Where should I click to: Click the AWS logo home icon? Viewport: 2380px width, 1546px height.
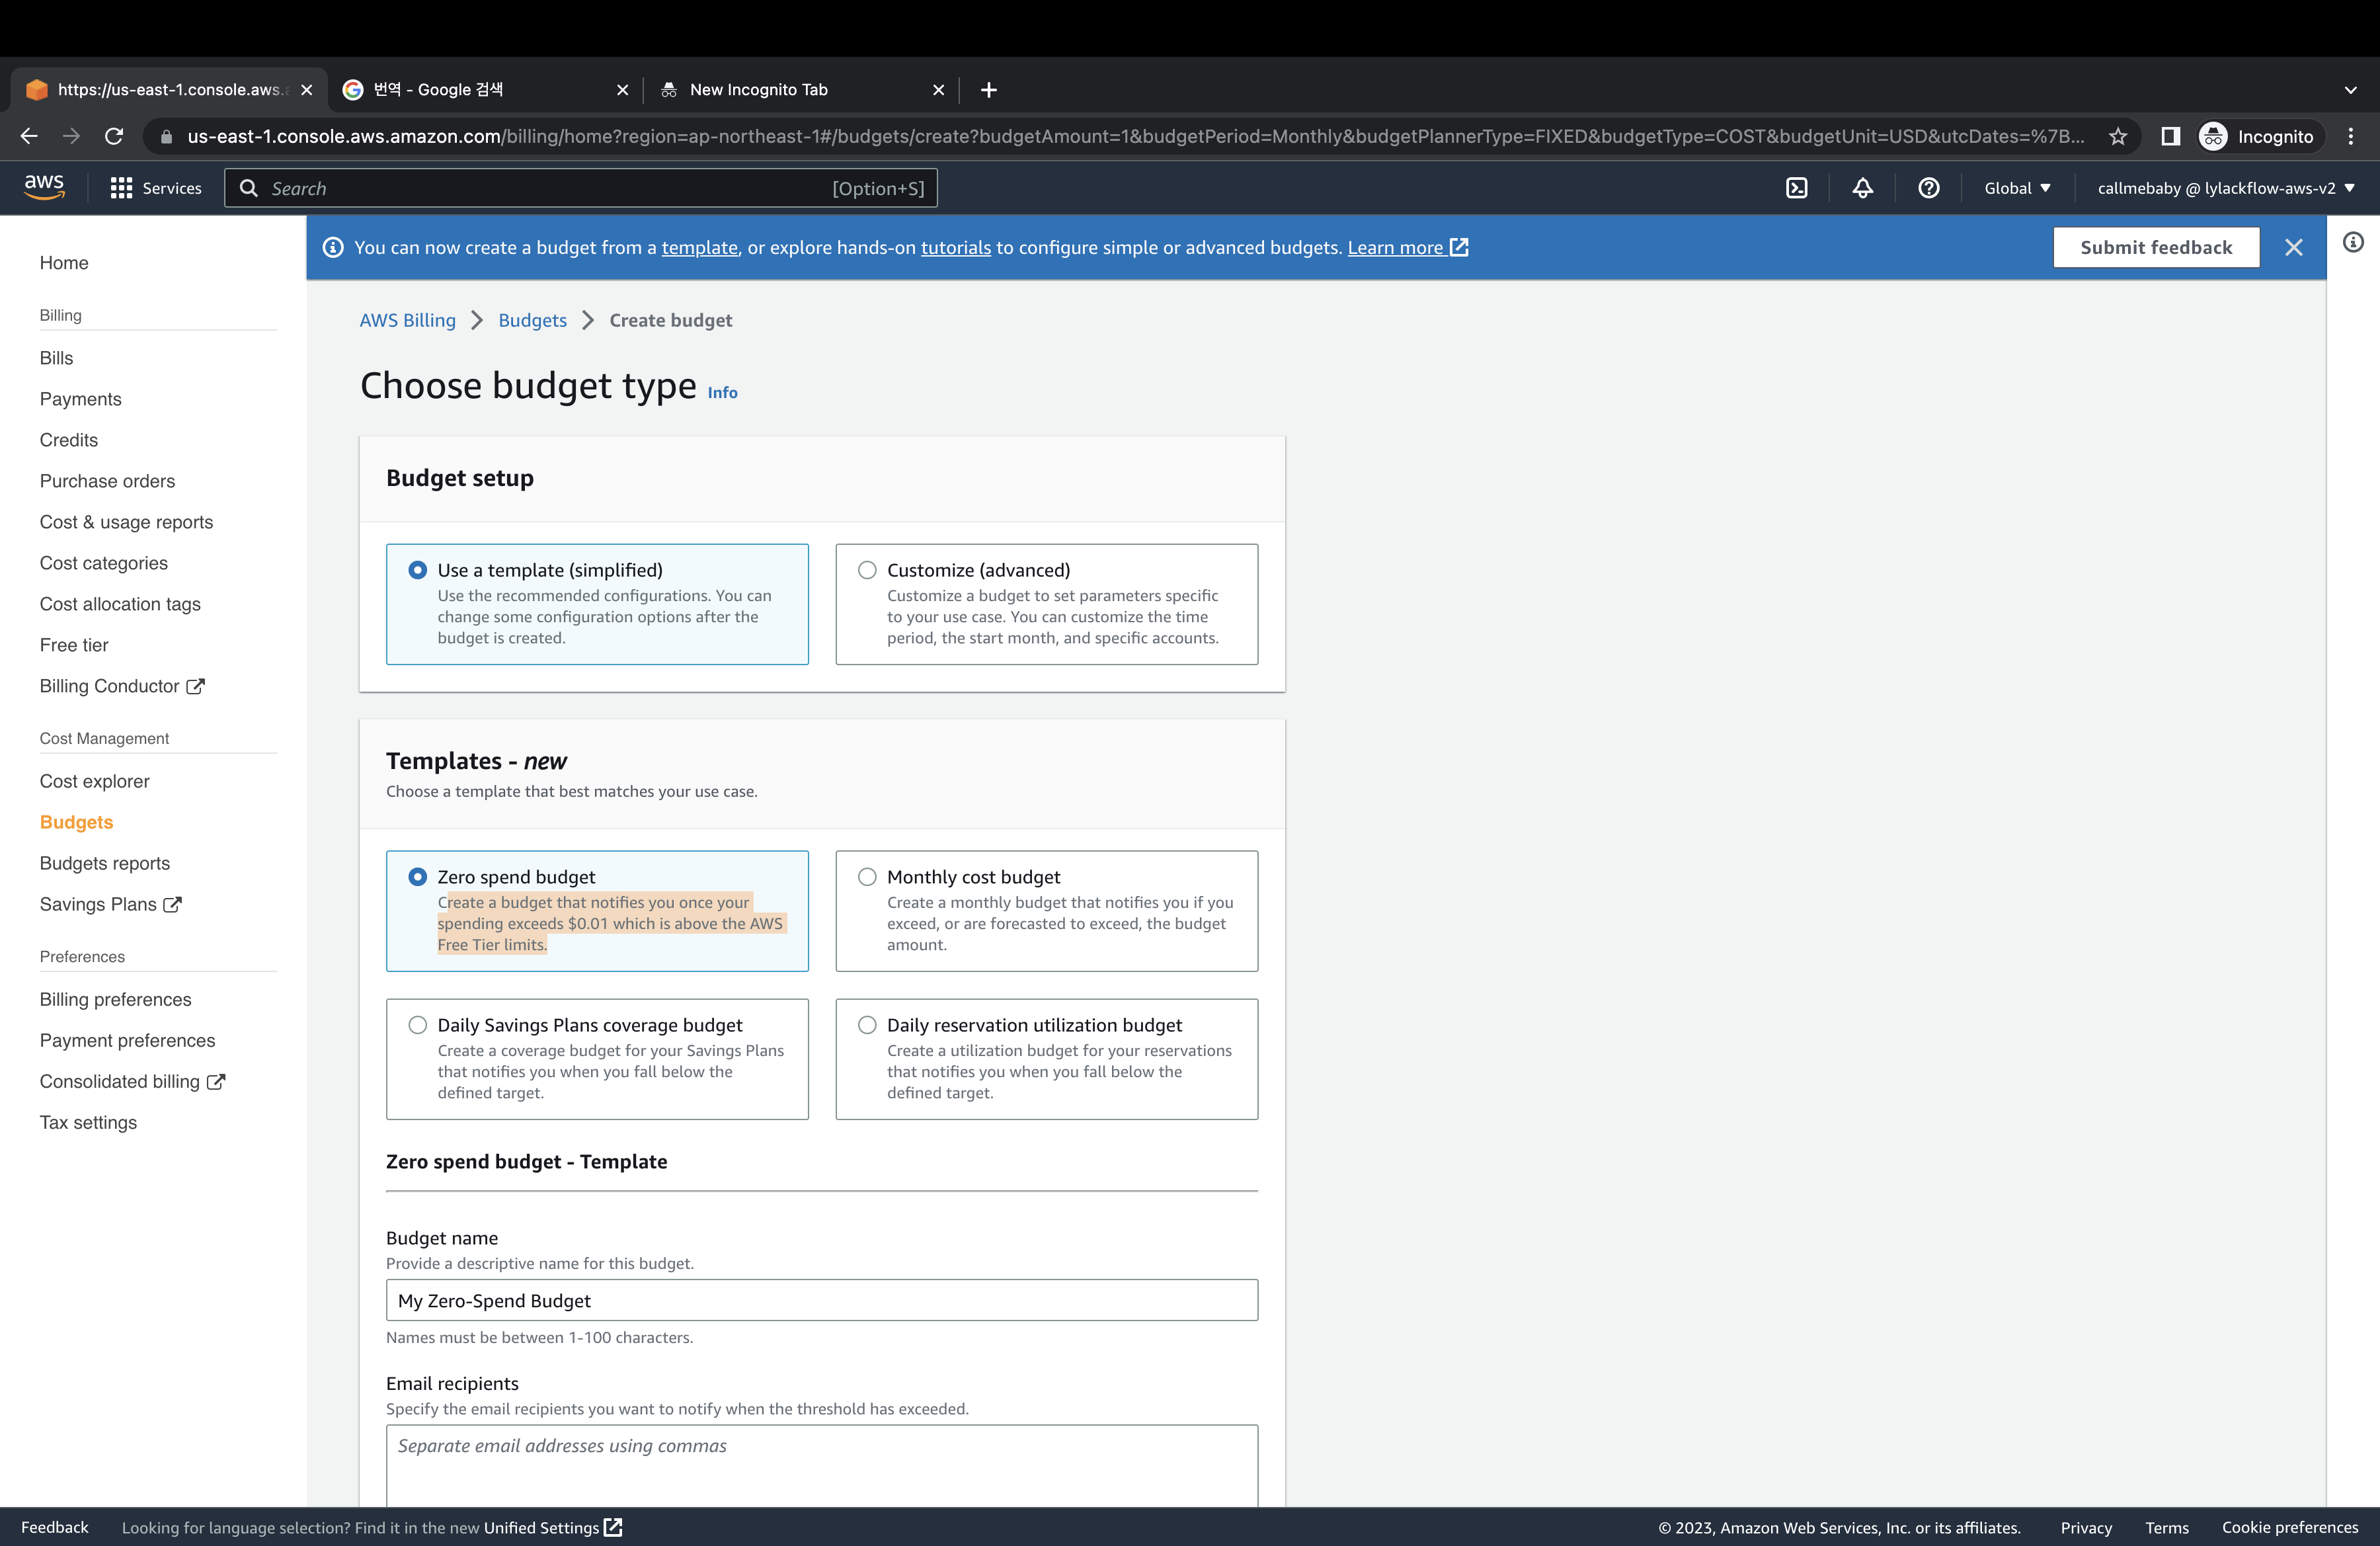click(x=44, y=187)
